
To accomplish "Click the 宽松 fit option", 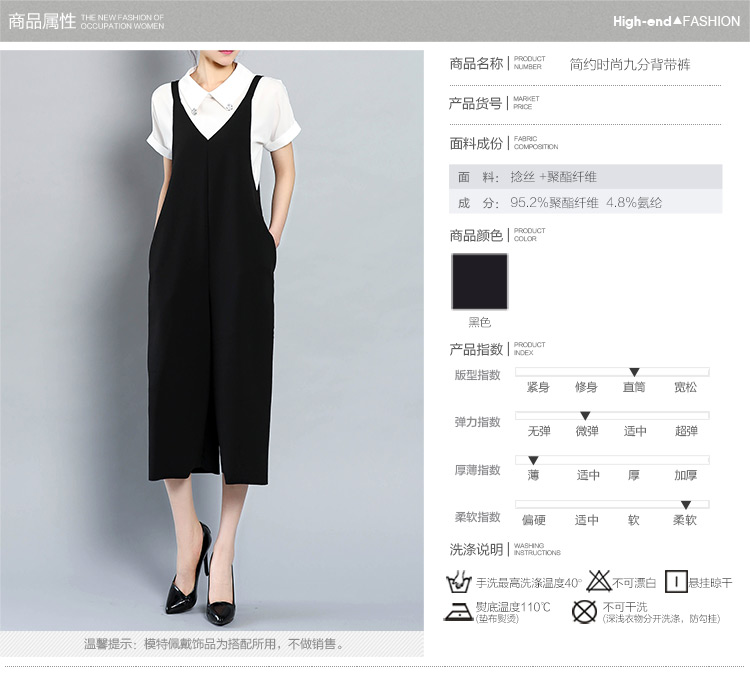I will (x=685, y=387).
